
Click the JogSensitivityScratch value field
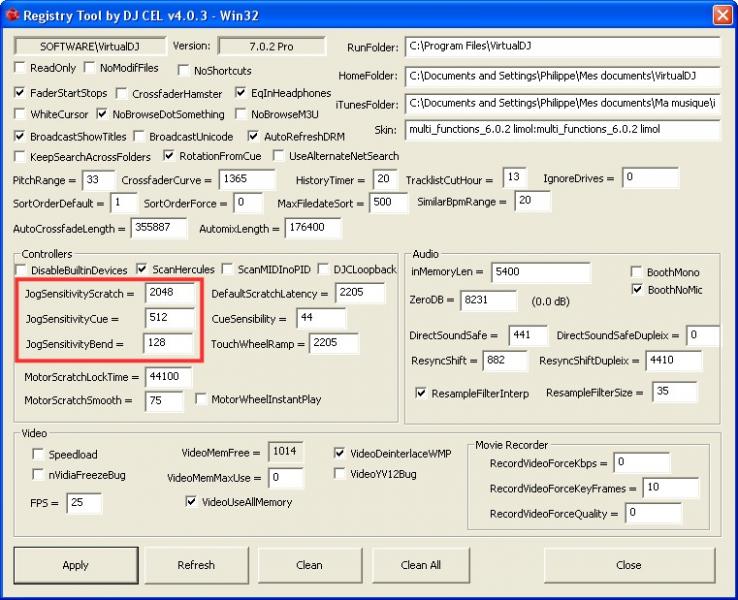click(x=170, y=294)
